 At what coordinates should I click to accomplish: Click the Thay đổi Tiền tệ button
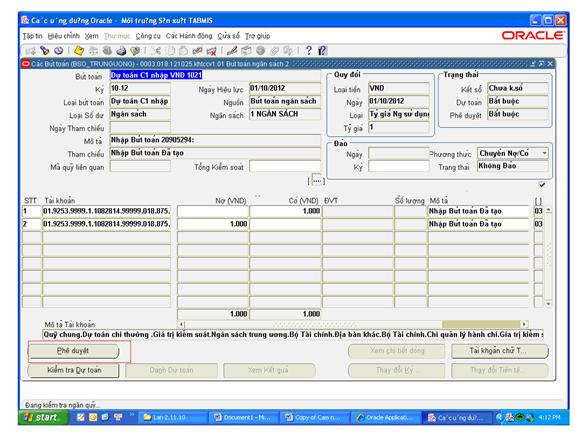pos(500,370)
